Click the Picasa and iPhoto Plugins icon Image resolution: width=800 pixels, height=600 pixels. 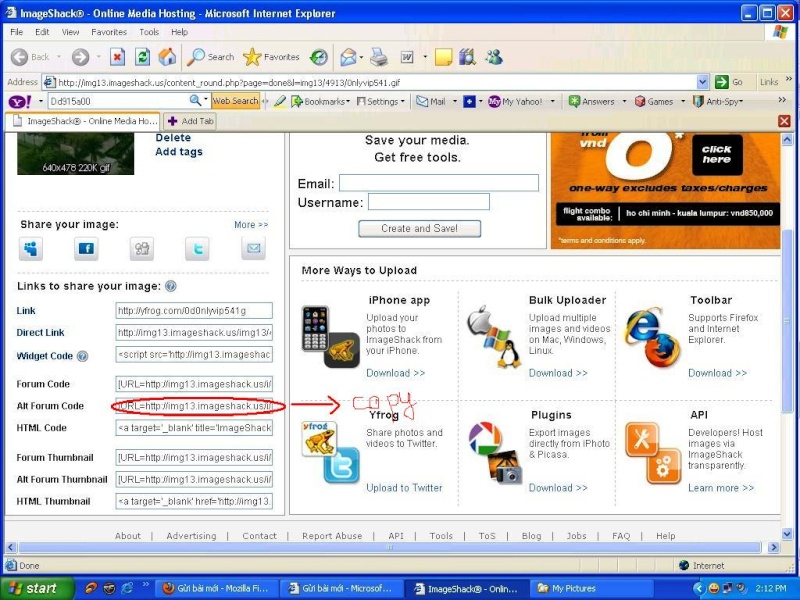click(495, 452)
